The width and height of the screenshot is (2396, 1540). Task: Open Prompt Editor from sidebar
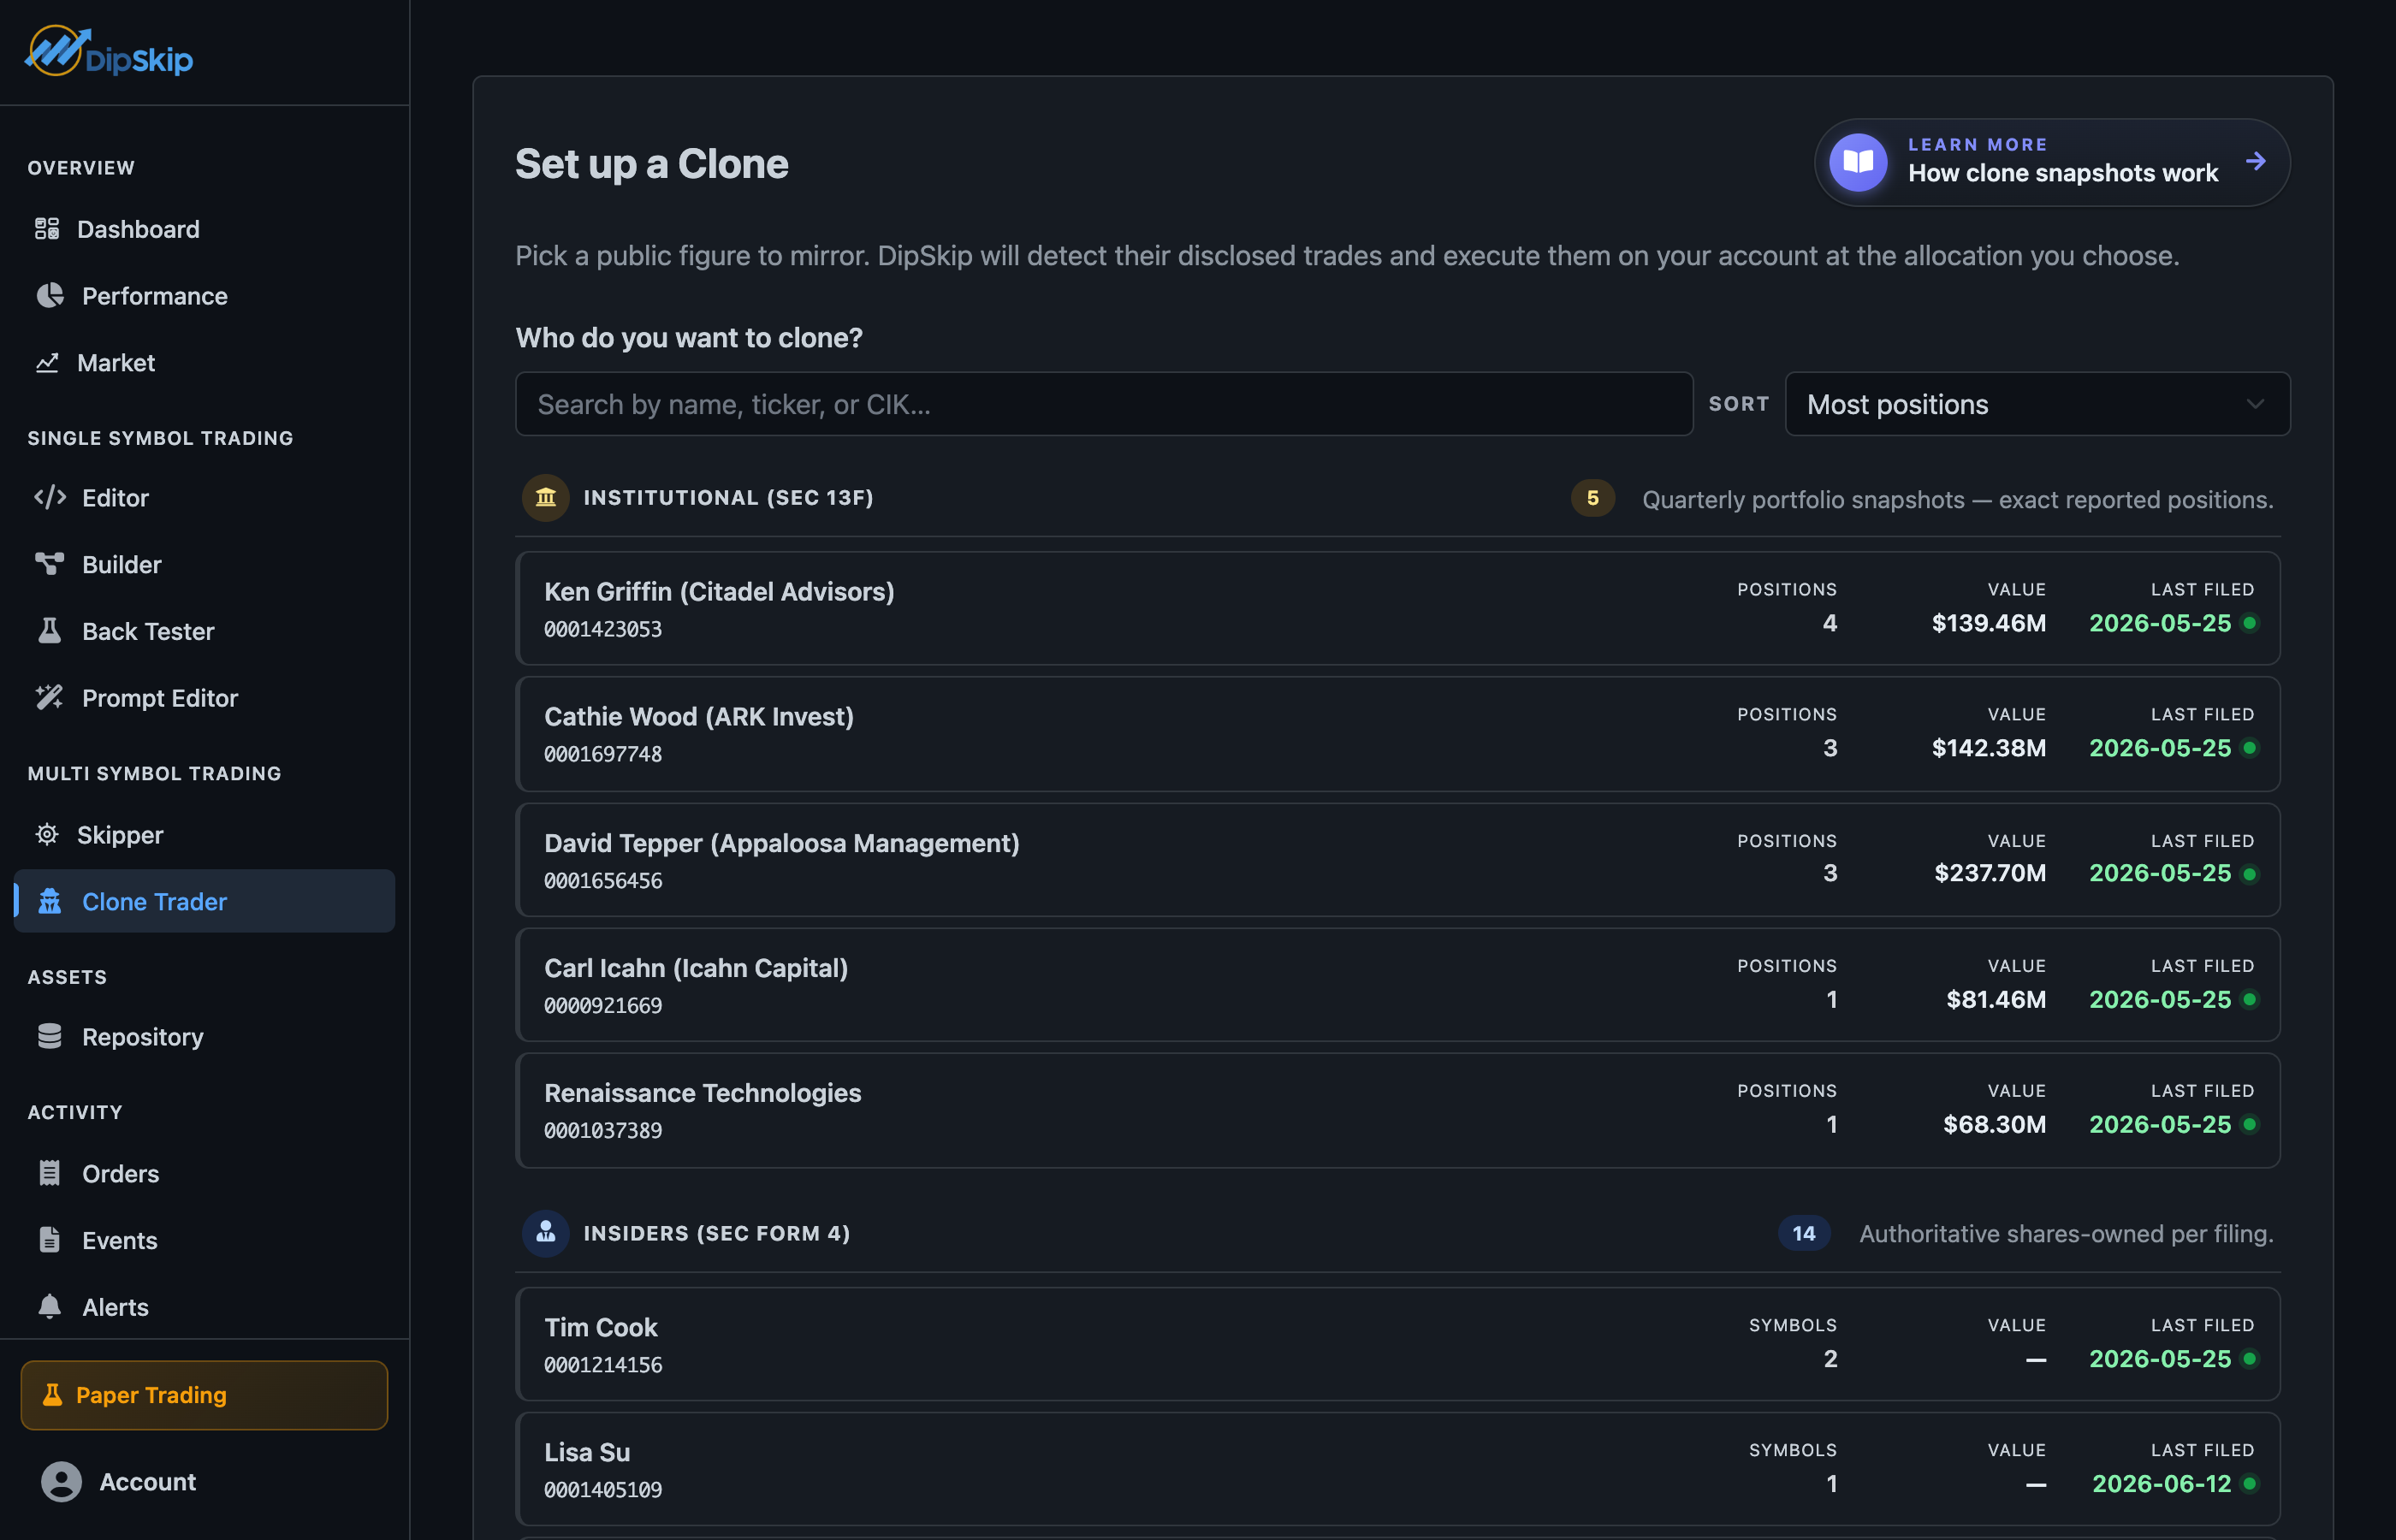[204, 698]
